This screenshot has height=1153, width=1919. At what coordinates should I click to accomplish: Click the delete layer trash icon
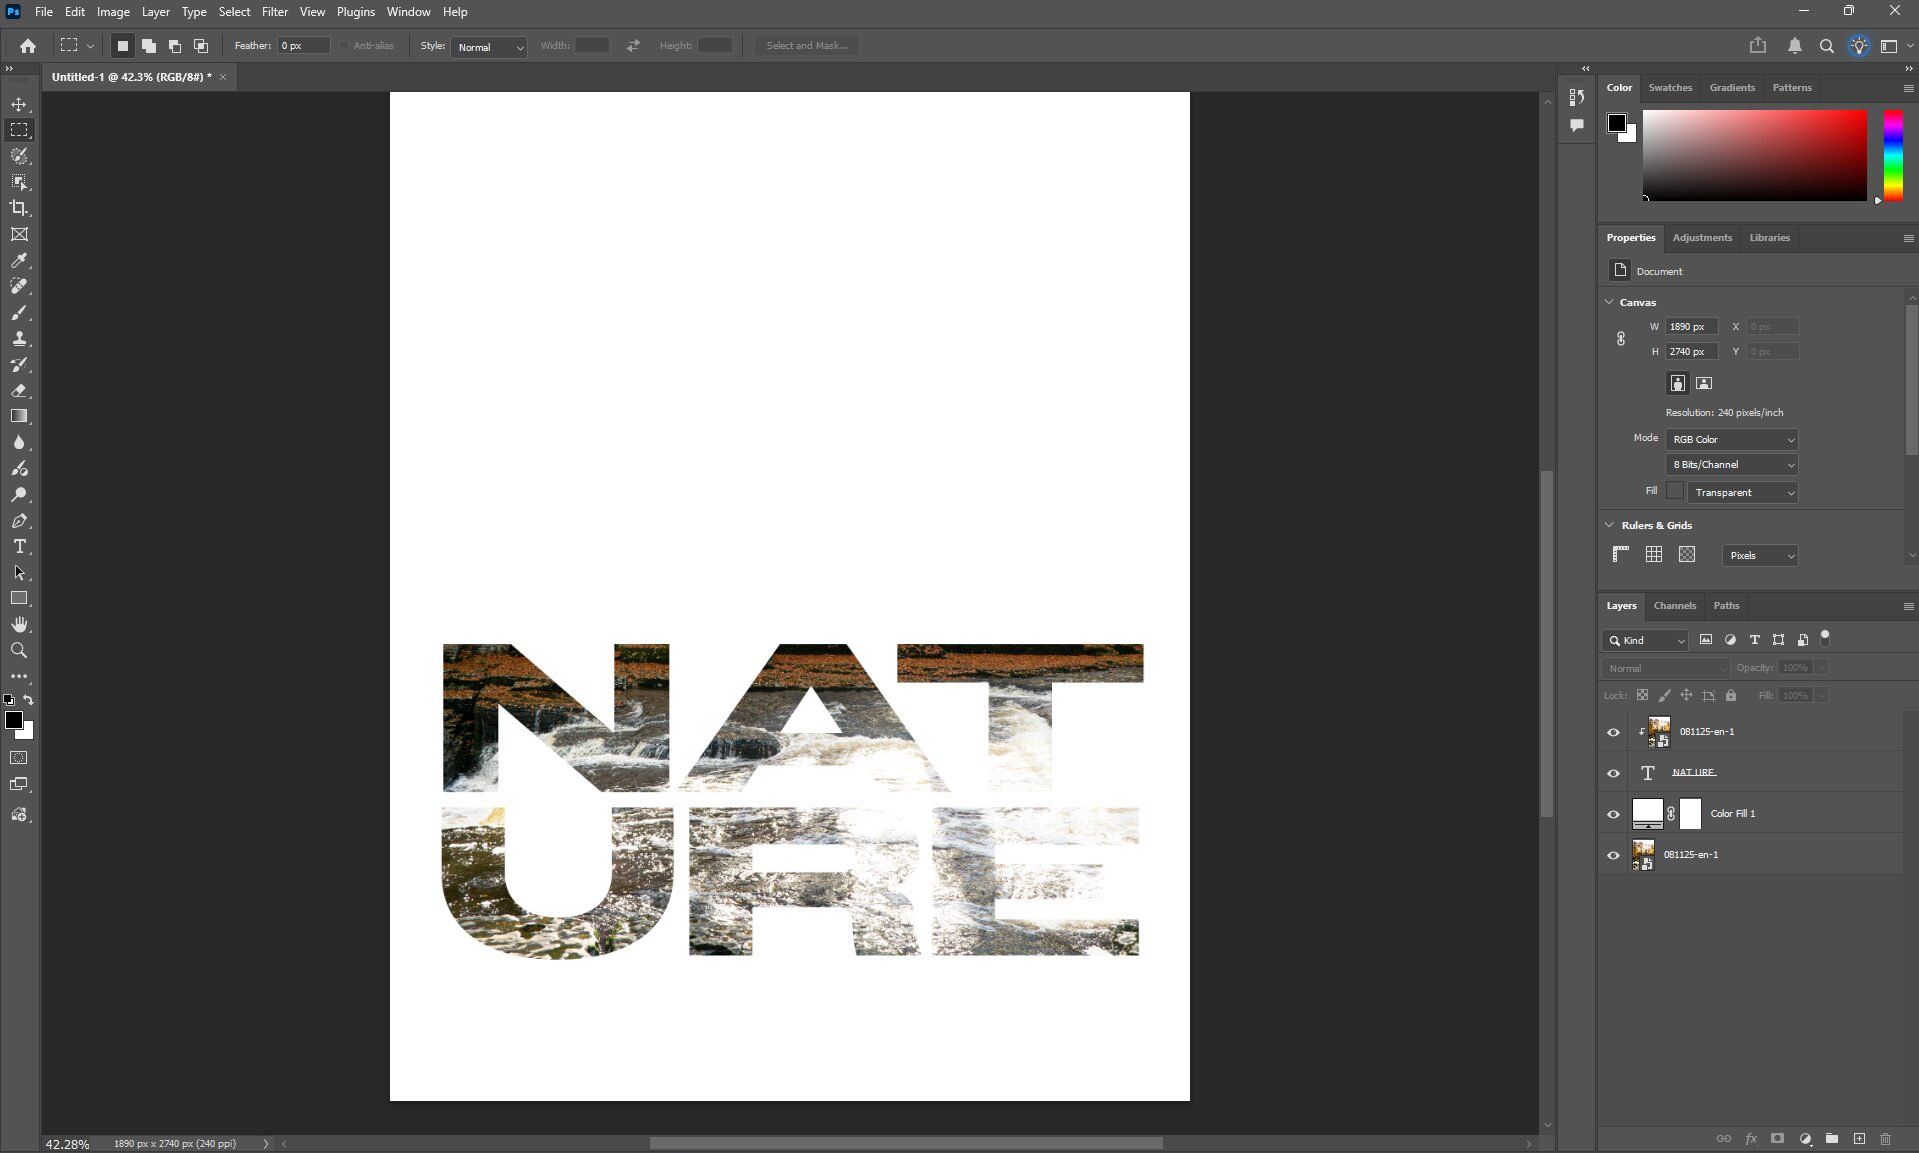[x=1885, y=1139]
